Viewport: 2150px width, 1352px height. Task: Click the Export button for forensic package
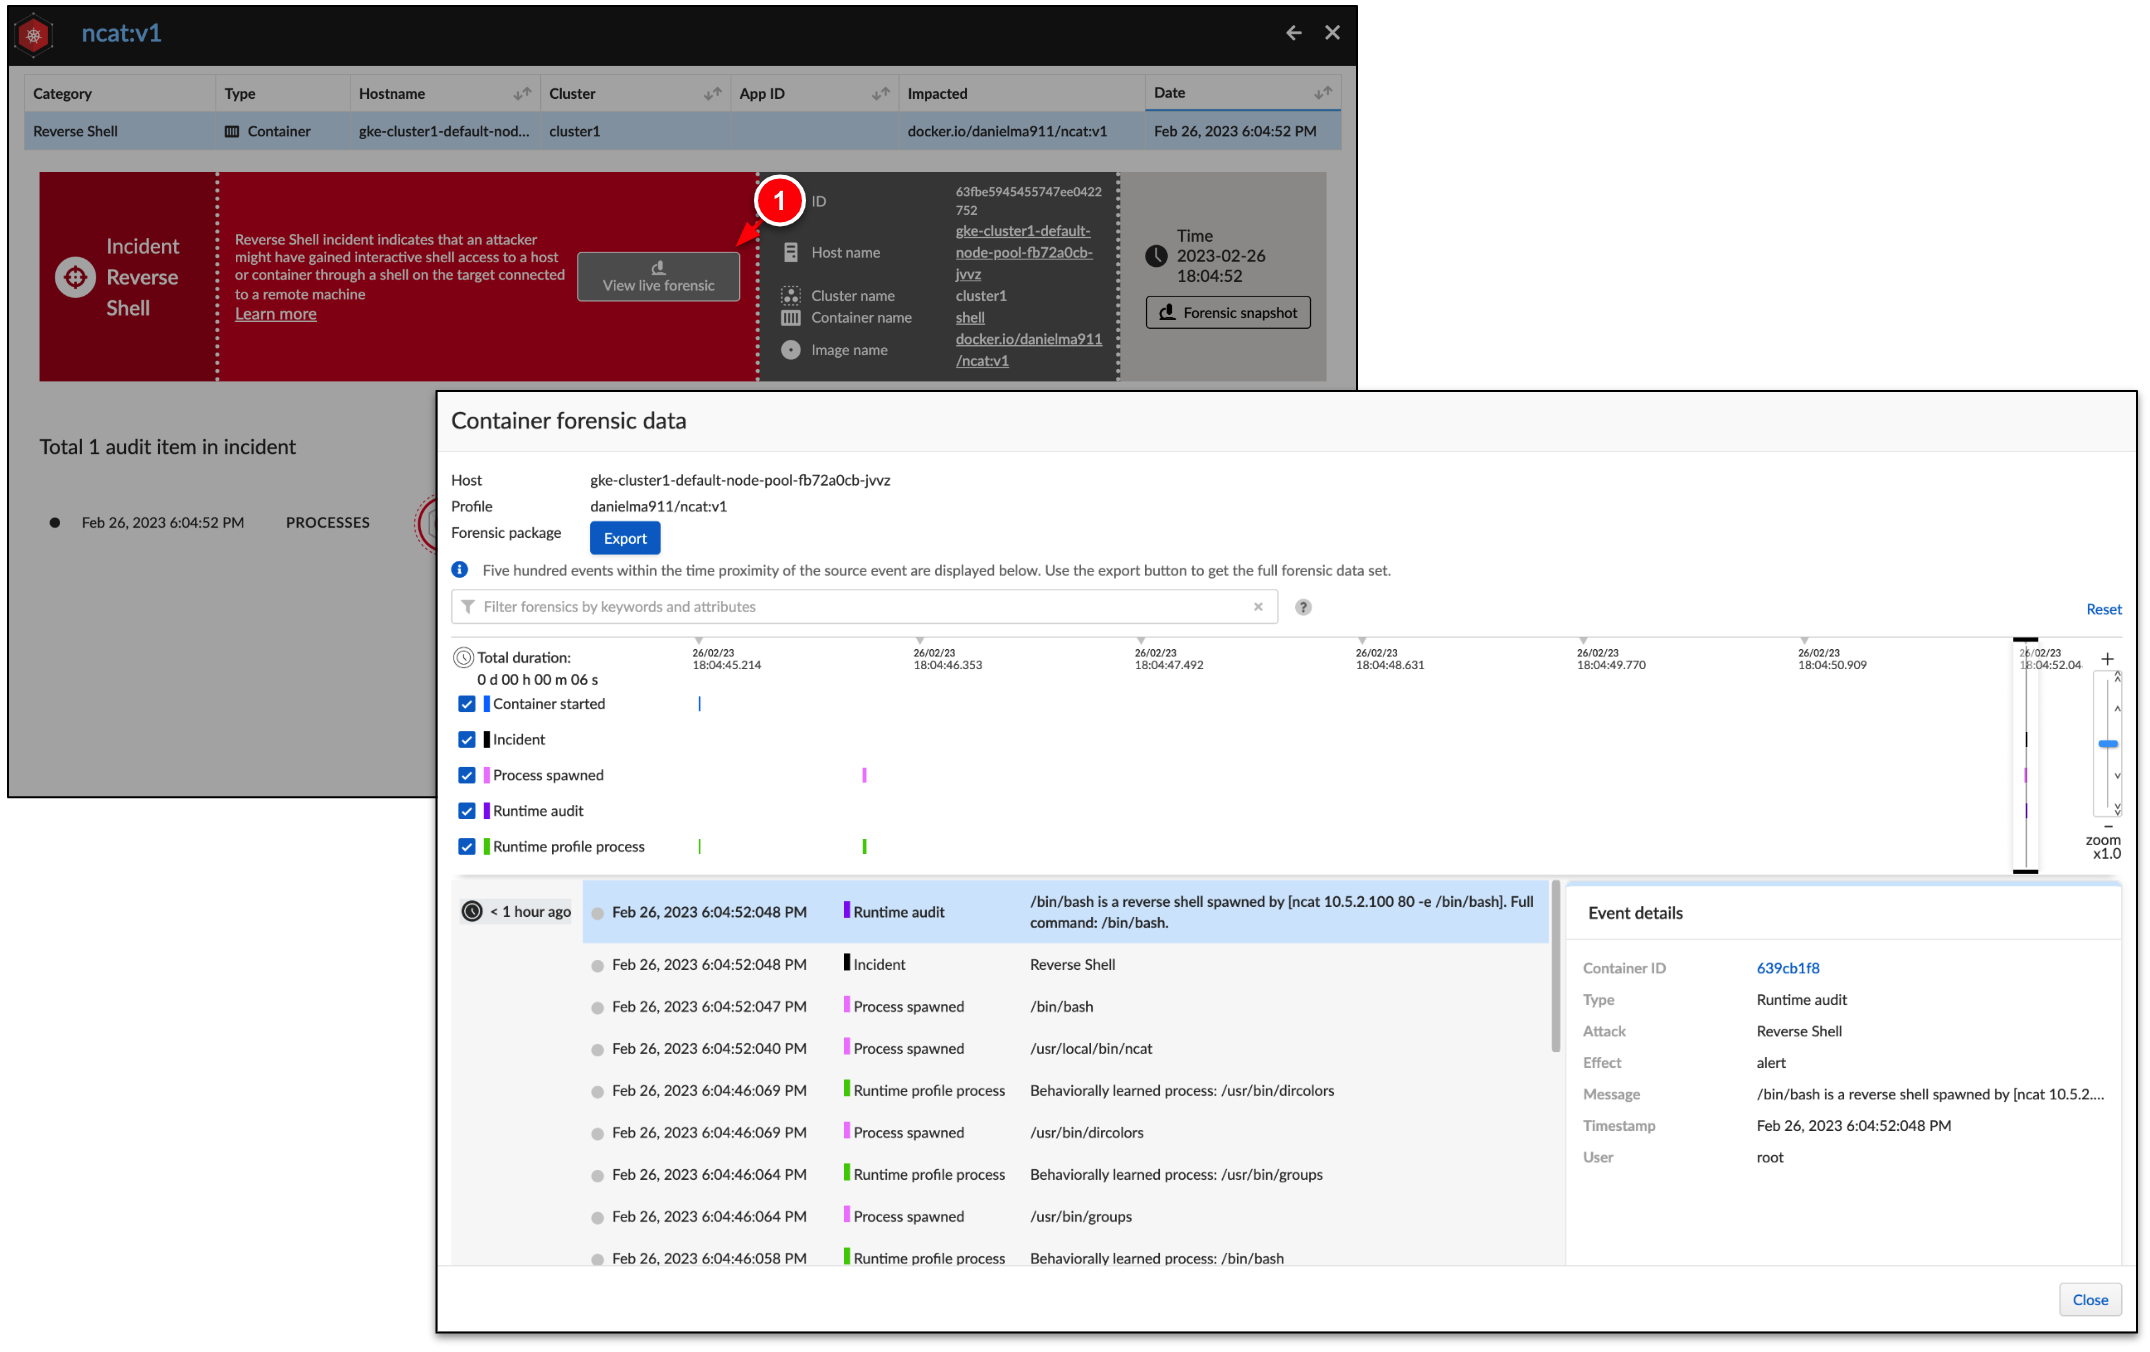(x=624, y=538)
